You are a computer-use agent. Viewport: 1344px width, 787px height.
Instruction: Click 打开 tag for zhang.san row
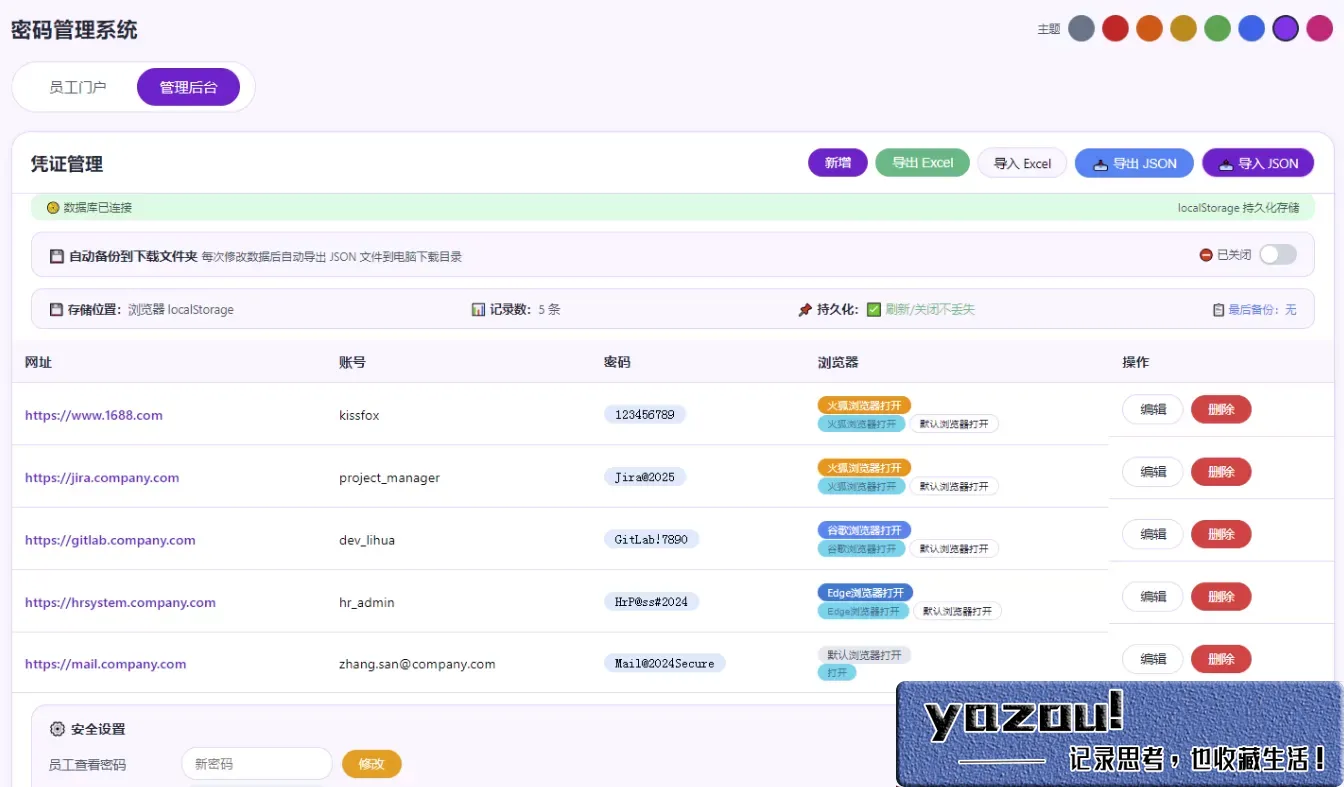(x=837, y=673)
